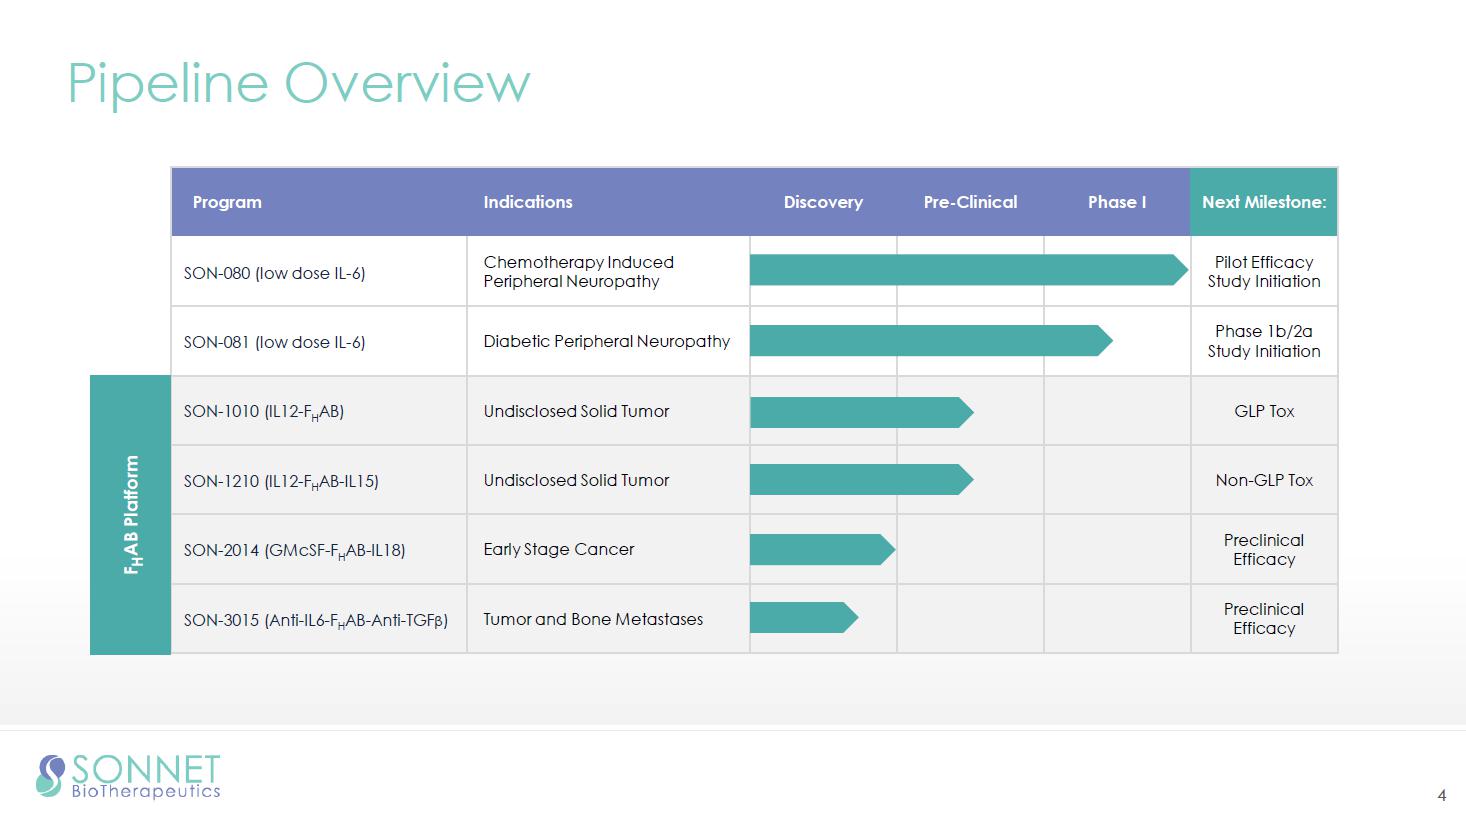Select the Indications column header

[528, 202]
